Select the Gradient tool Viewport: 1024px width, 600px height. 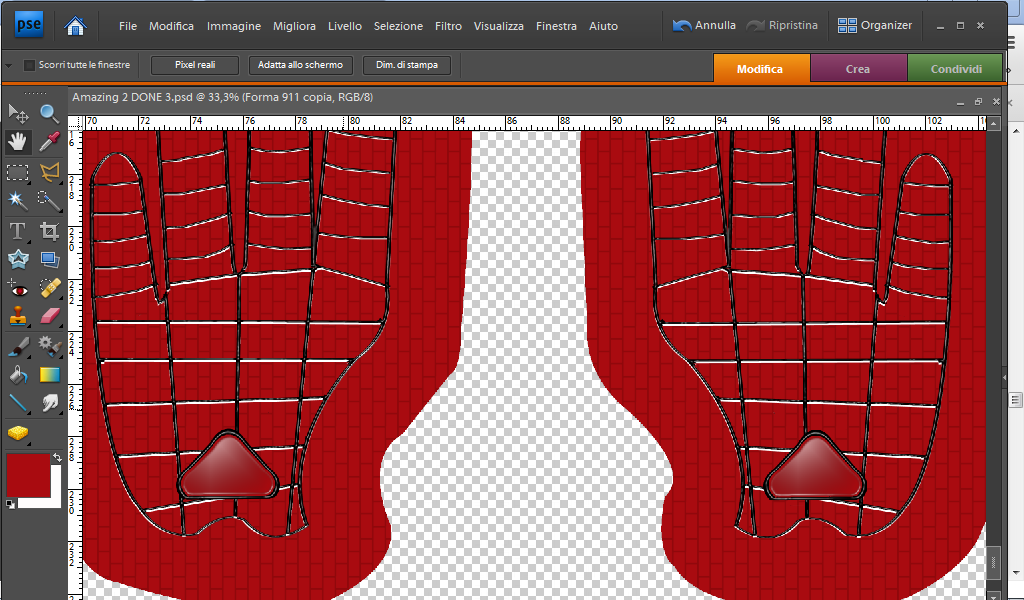pyautogui.click(x=50, y=375)
